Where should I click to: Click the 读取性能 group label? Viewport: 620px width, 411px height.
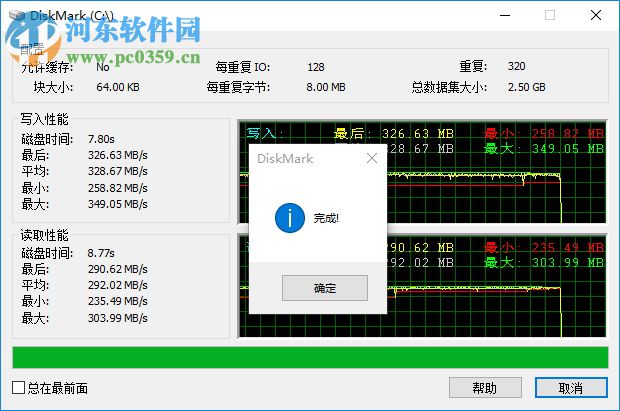[x=45, y=235]
